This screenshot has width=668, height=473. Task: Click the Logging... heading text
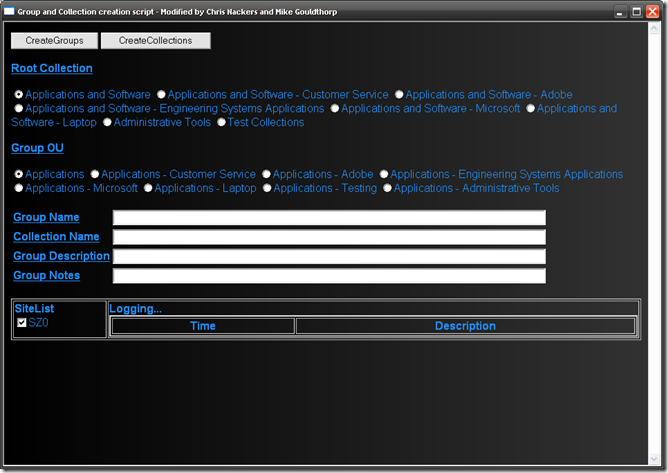[135, 309]
